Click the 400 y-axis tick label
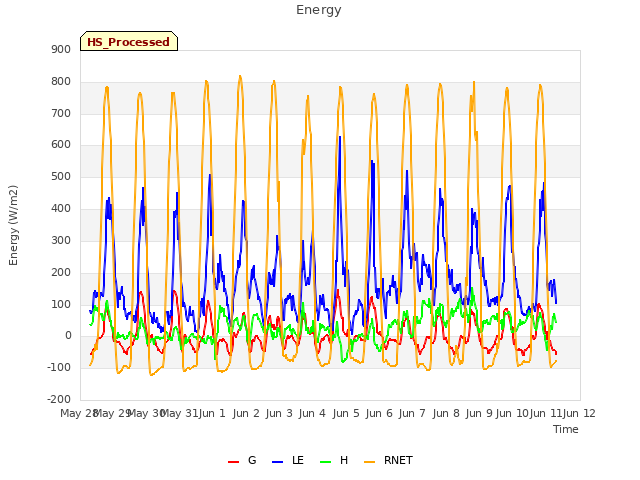 (x=61, y=209)
